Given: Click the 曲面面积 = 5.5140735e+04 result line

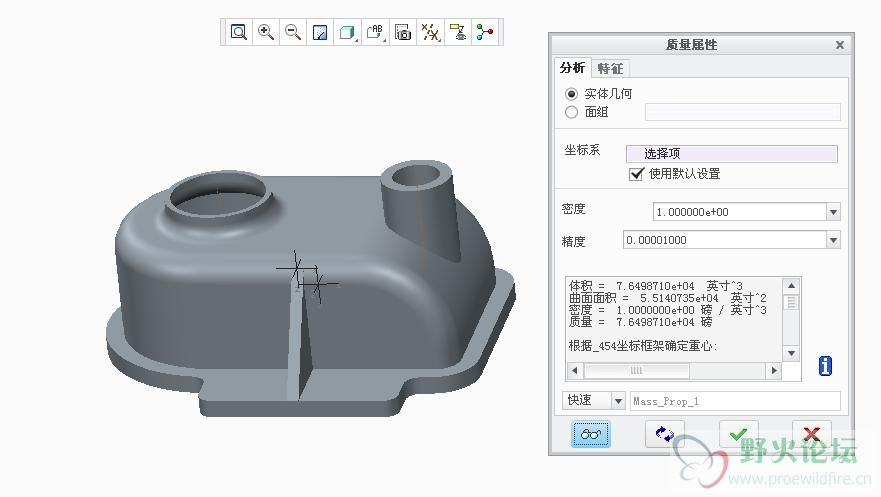Looking at the screenshot, I should click(x=667, y=298).
